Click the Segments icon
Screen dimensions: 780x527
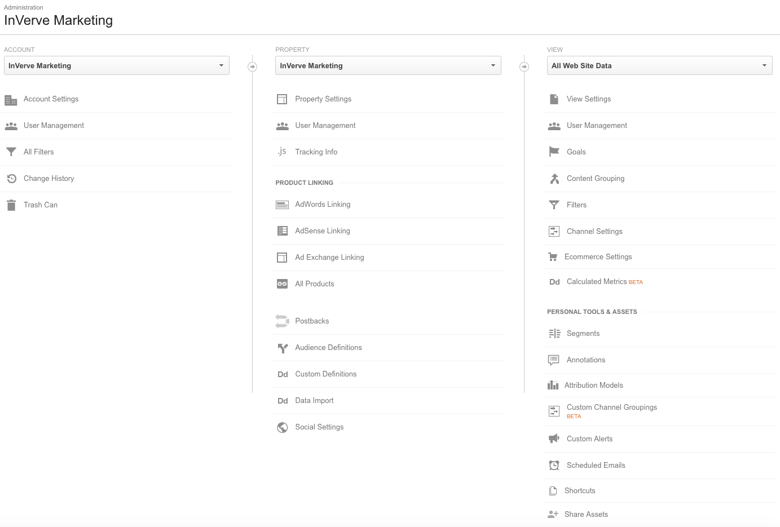[554, 333]
